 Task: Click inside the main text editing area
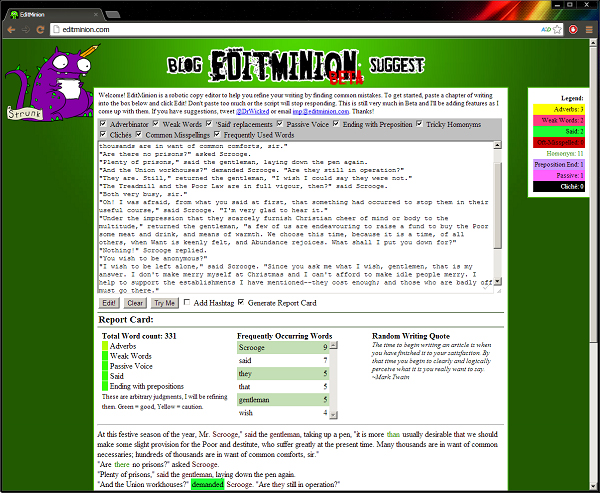pyautogui.click(x=296, y=217)
